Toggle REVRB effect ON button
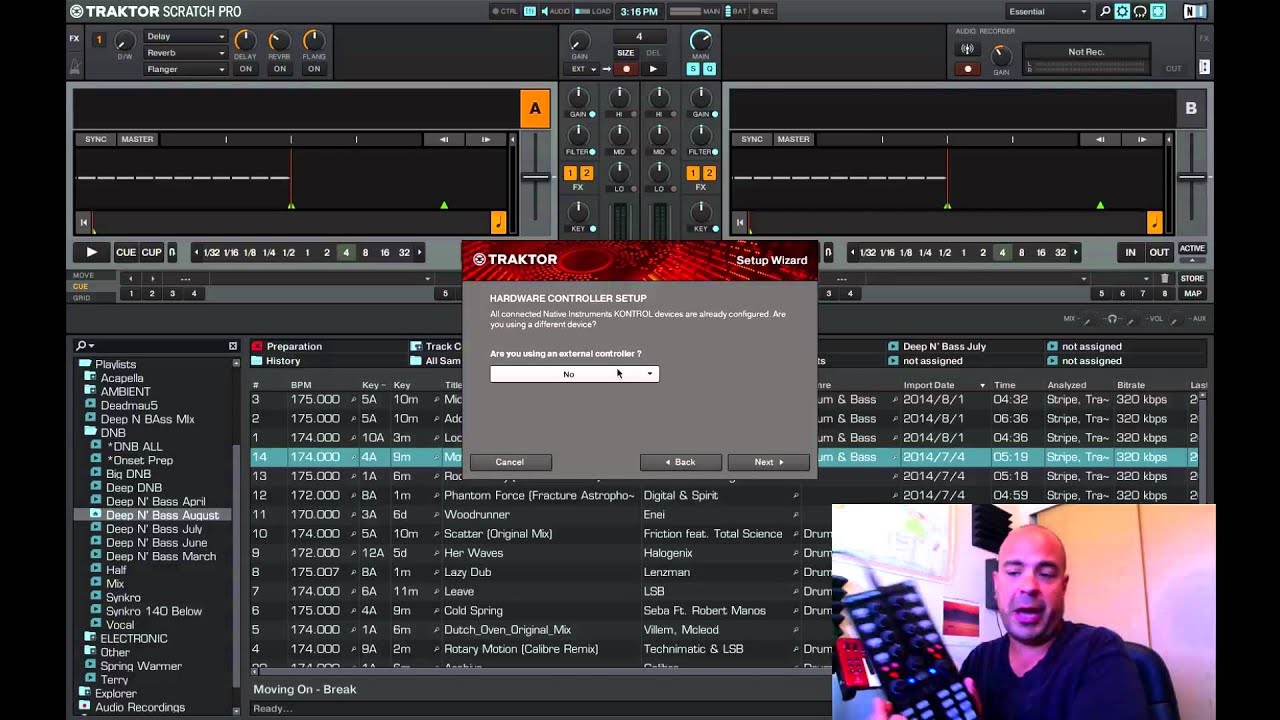This screenshot has width=1280, height=720. [280, 69]
